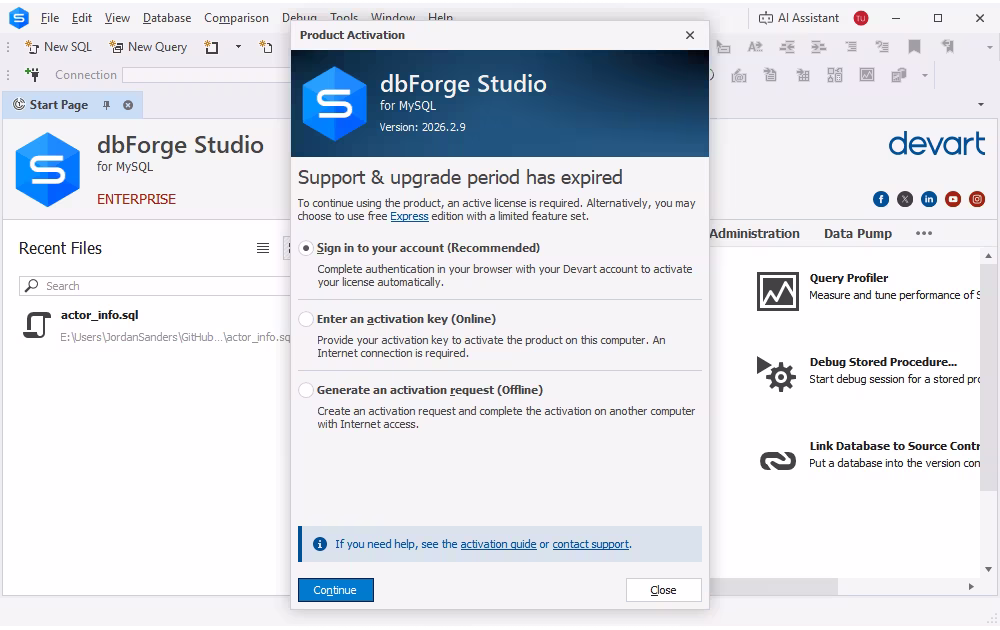Click the increase indent toolbar icon

[818, 47]
